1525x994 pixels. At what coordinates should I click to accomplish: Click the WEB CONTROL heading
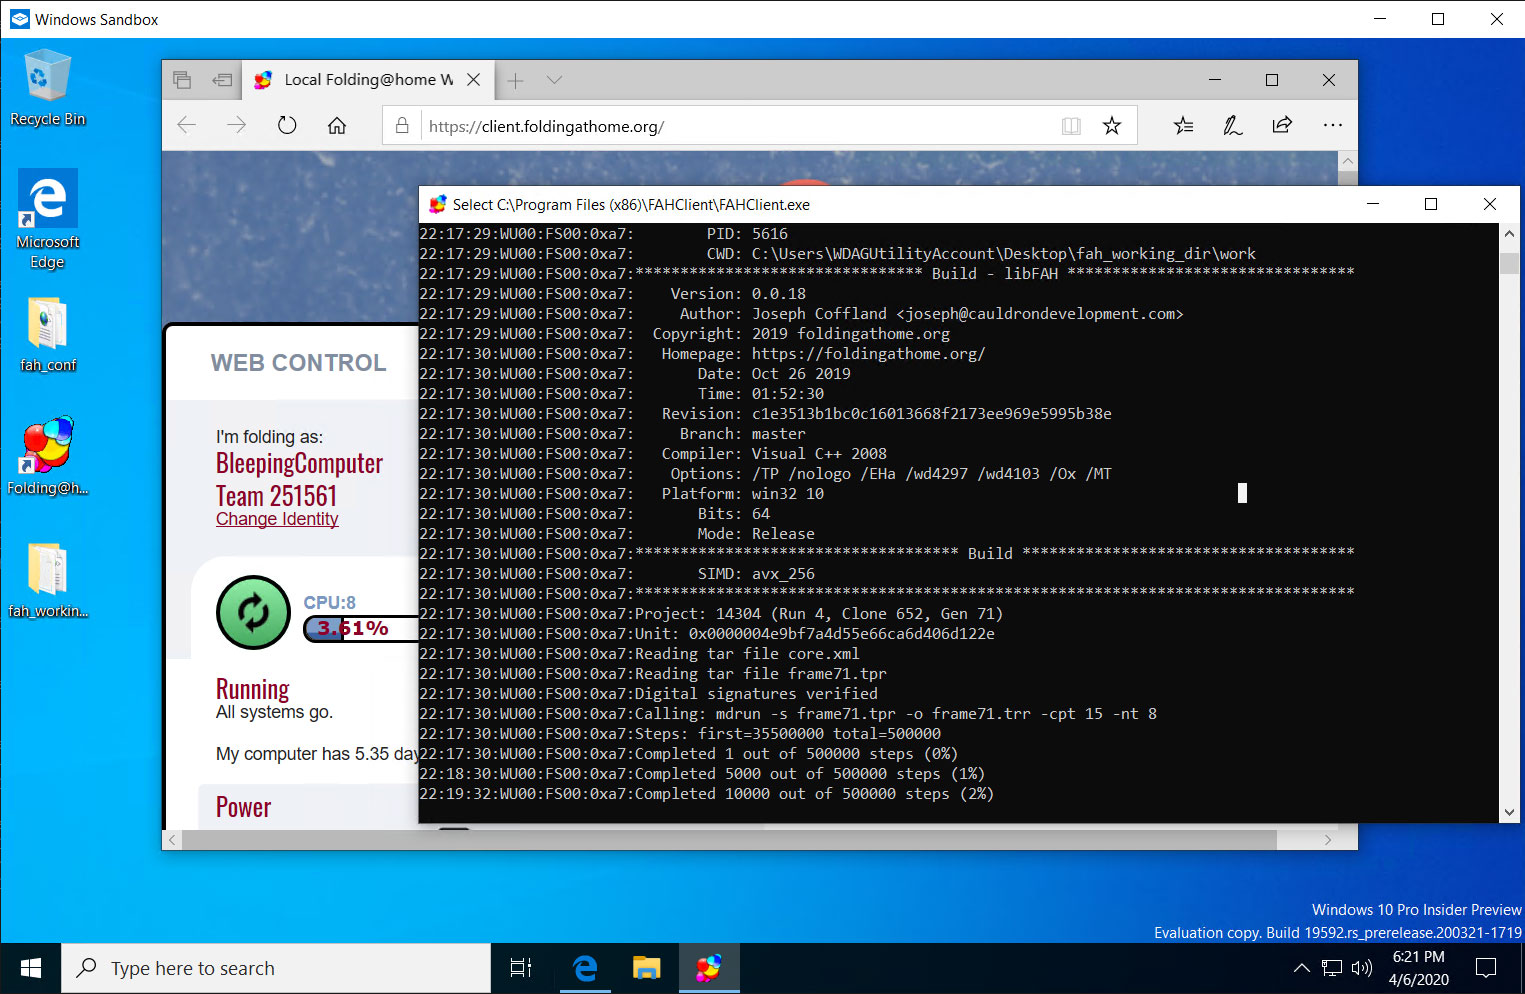298,363
